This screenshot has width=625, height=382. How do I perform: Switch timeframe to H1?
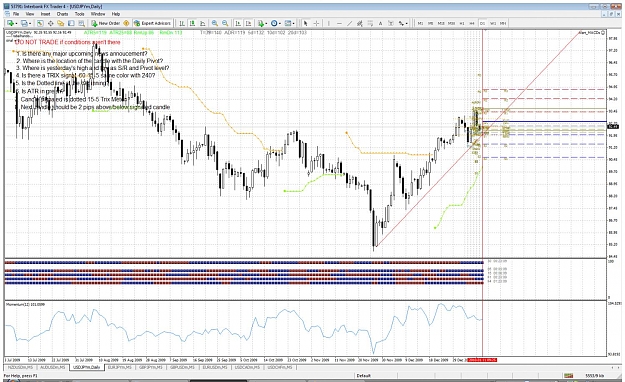(x=462, y=23)
